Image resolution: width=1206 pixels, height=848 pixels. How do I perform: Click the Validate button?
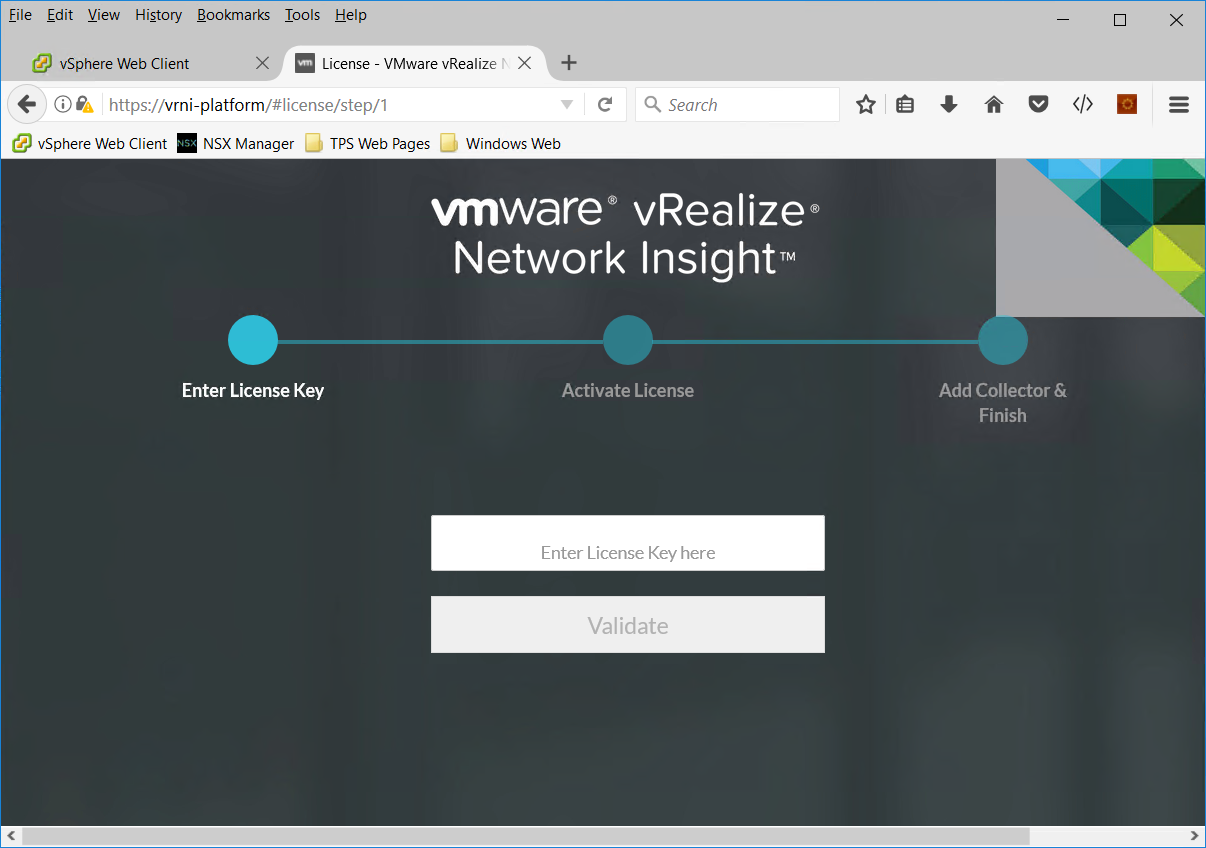[627, 624]
